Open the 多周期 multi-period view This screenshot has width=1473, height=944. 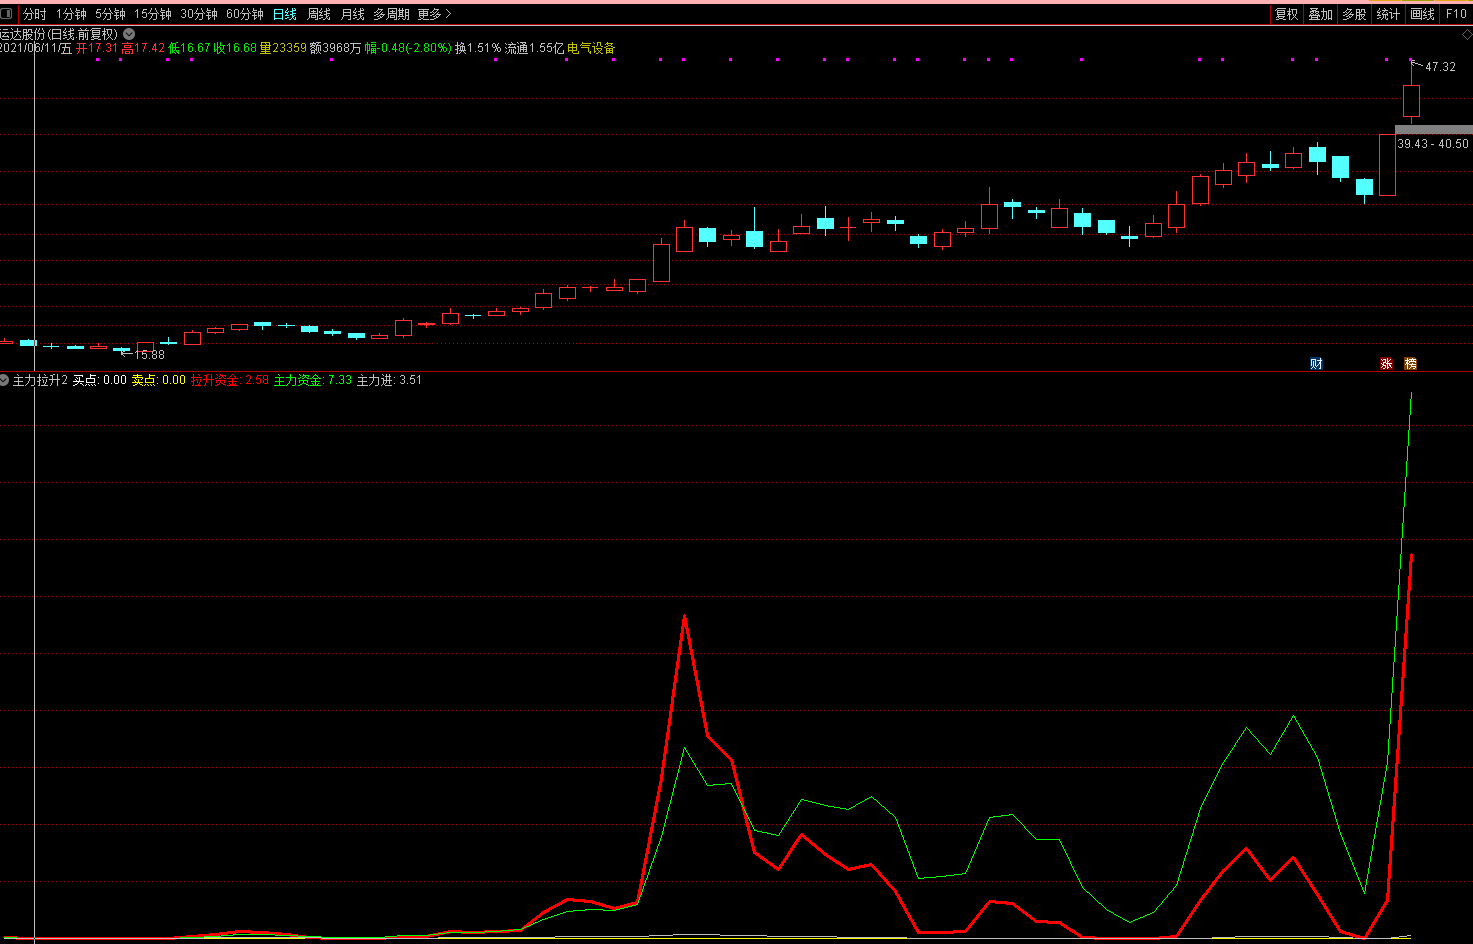tap(391, 14)
